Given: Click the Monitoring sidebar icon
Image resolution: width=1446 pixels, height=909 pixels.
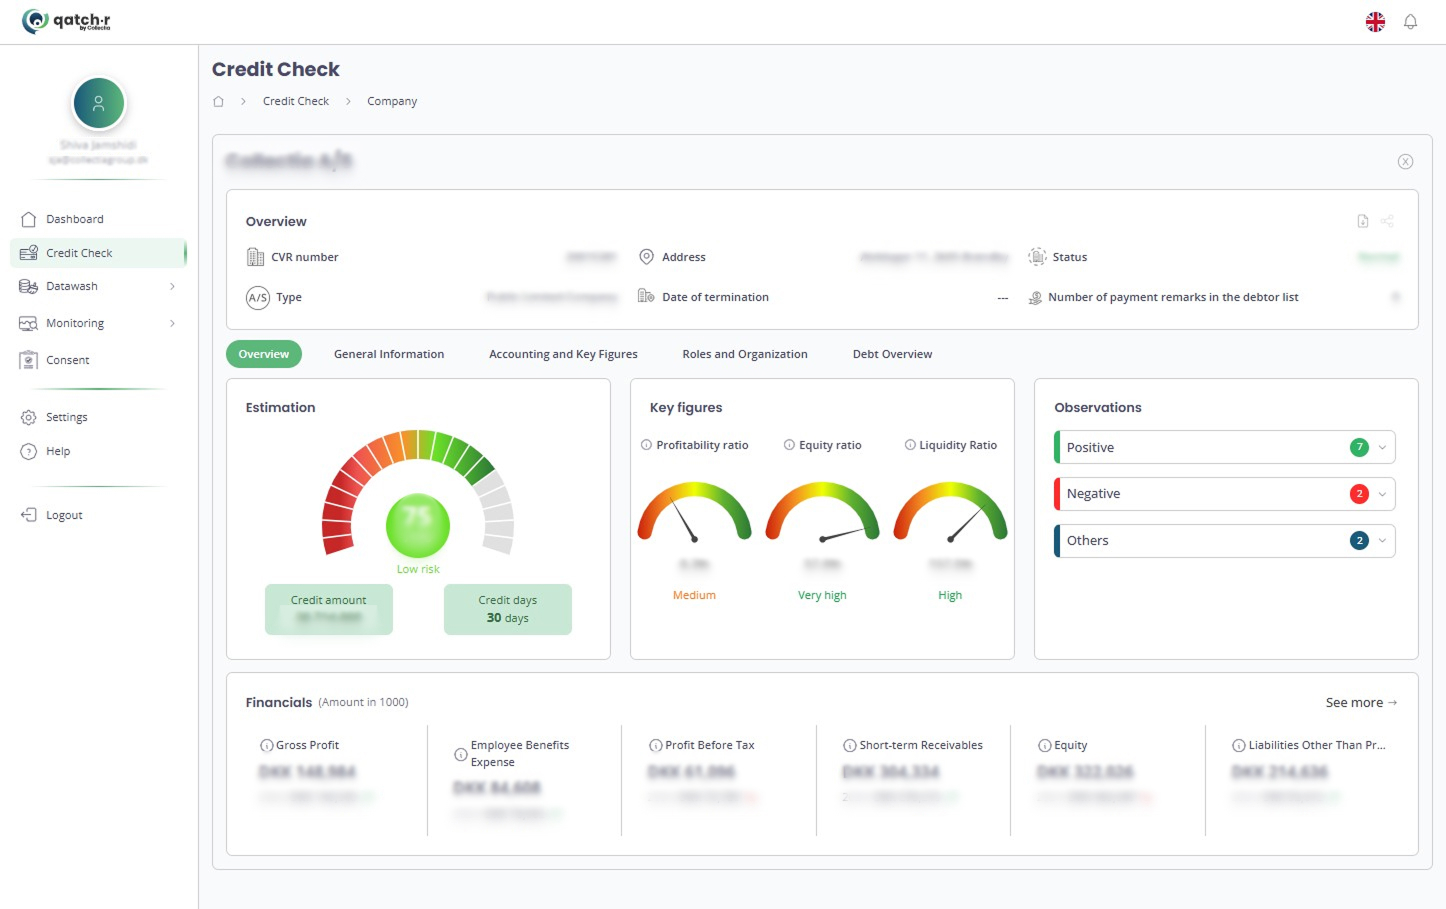Looking at the screenshot, I should (29, 323).
